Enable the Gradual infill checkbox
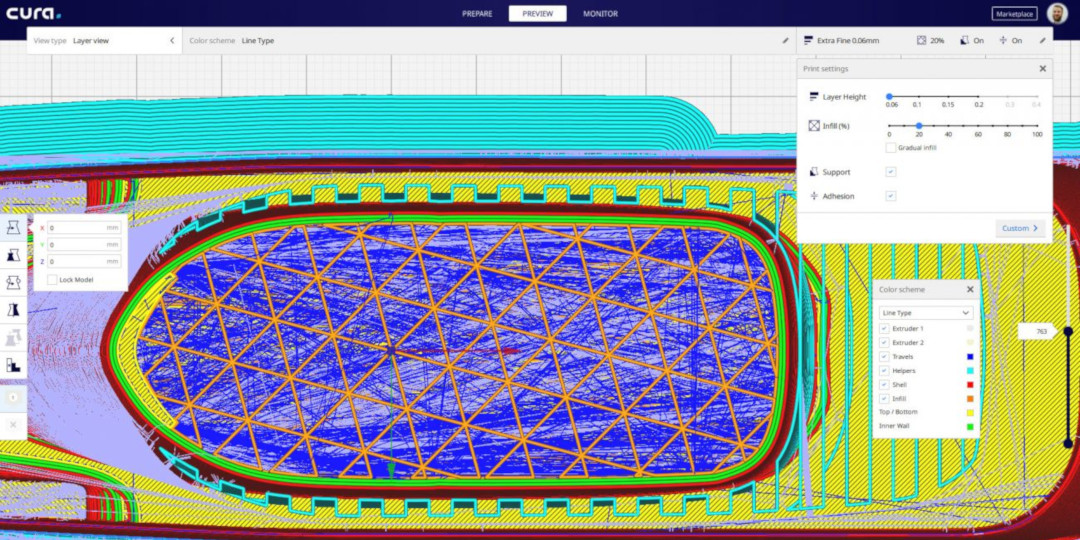Screen dimensions: 1080x540 pos(890,148)
